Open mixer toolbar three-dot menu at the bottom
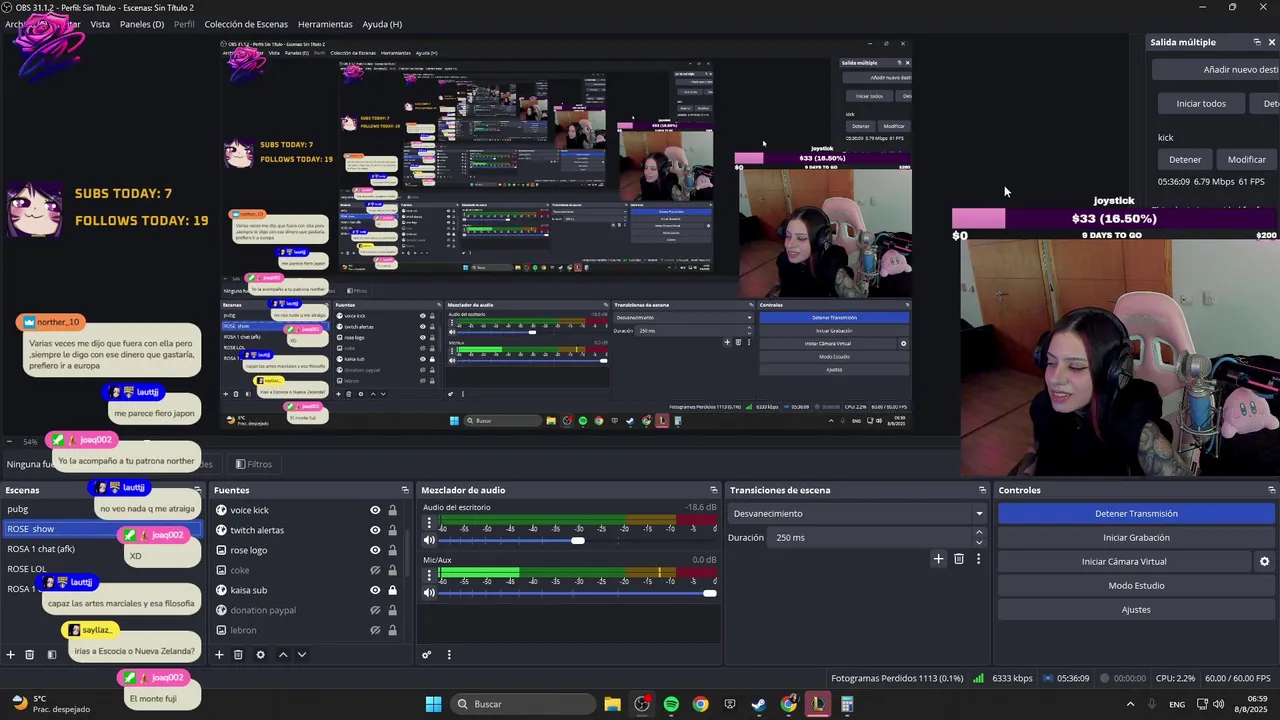Screen dimensions: 1280x720 click(x=449, y=655)
